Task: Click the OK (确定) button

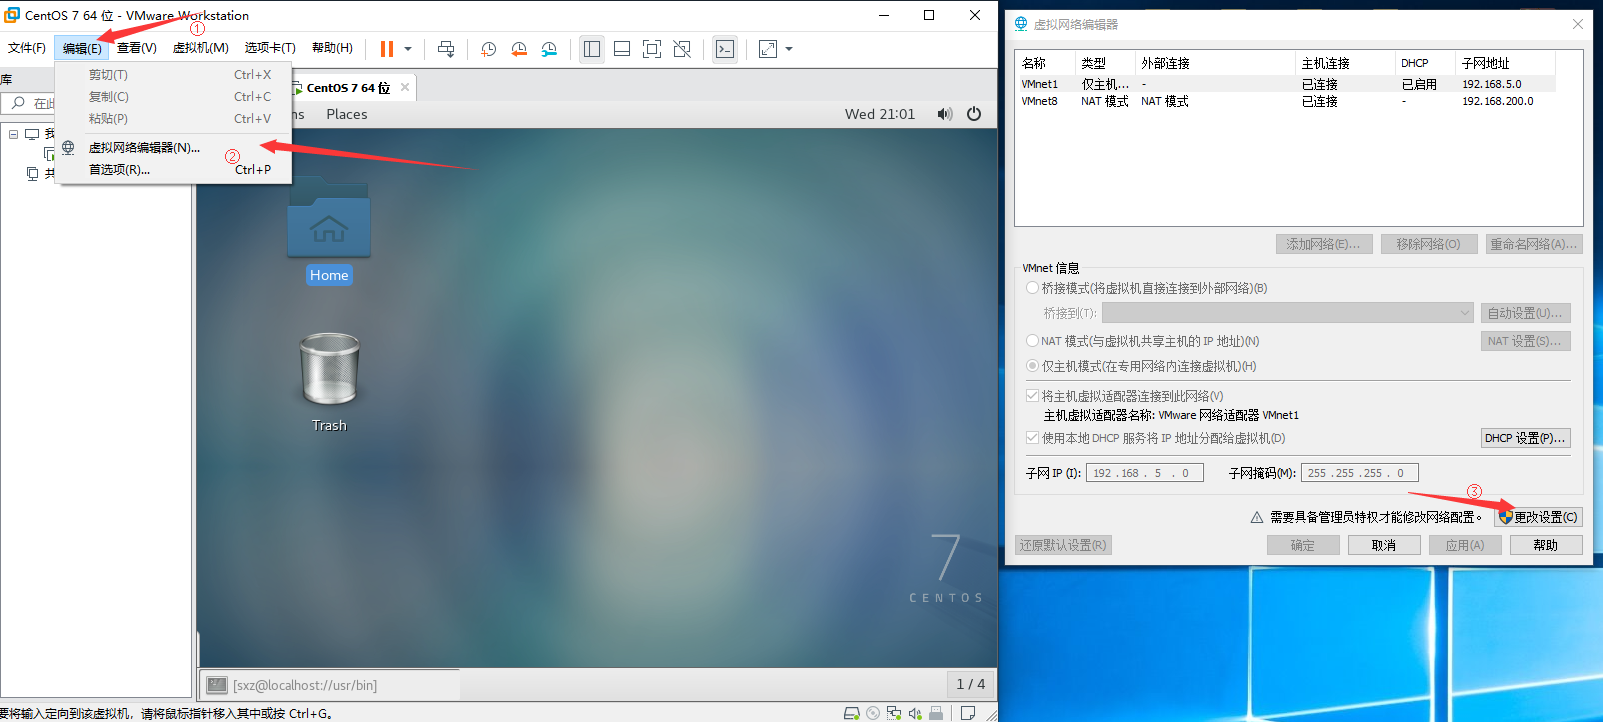Action: [1303, 545]
